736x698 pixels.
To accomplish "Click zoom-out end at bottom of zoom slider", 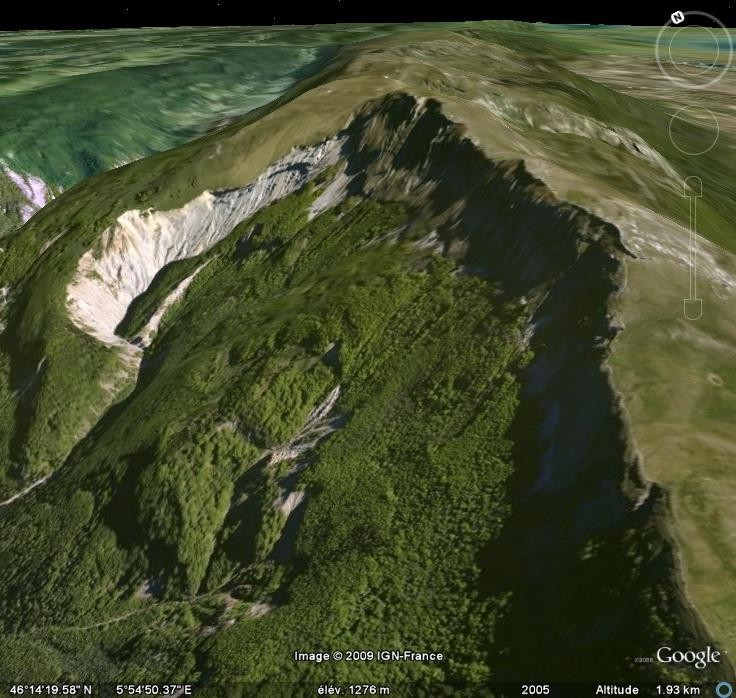I will pyautogui.click(x=692, y=309).
